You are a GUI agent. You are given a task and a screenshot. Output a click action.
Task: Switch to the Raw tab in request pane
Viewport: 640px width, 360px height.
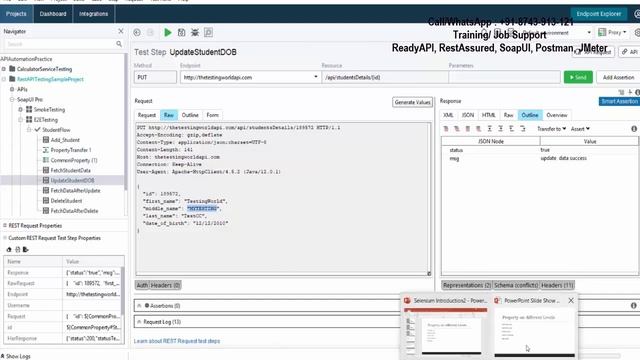169,115
